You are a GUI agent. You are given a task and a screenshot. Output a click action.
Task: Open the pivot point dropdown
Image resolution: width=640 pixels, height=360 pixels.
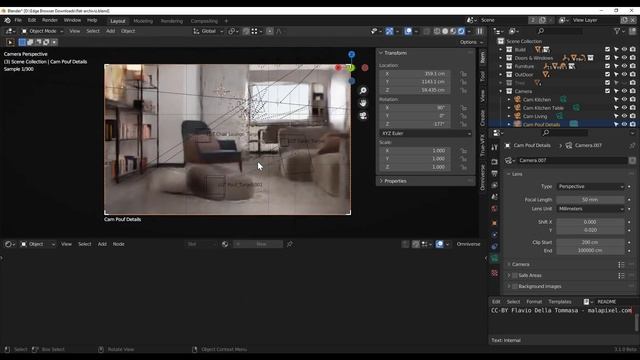tap(233, 31)
